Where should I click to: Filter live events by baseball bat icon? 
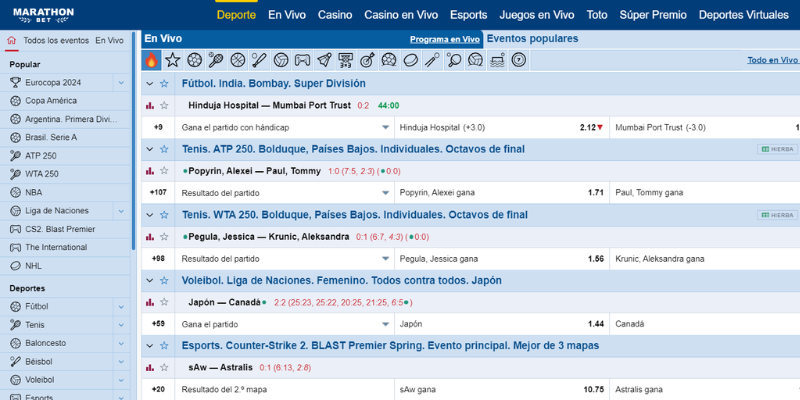pyautogui.click(x=259, y=60)
